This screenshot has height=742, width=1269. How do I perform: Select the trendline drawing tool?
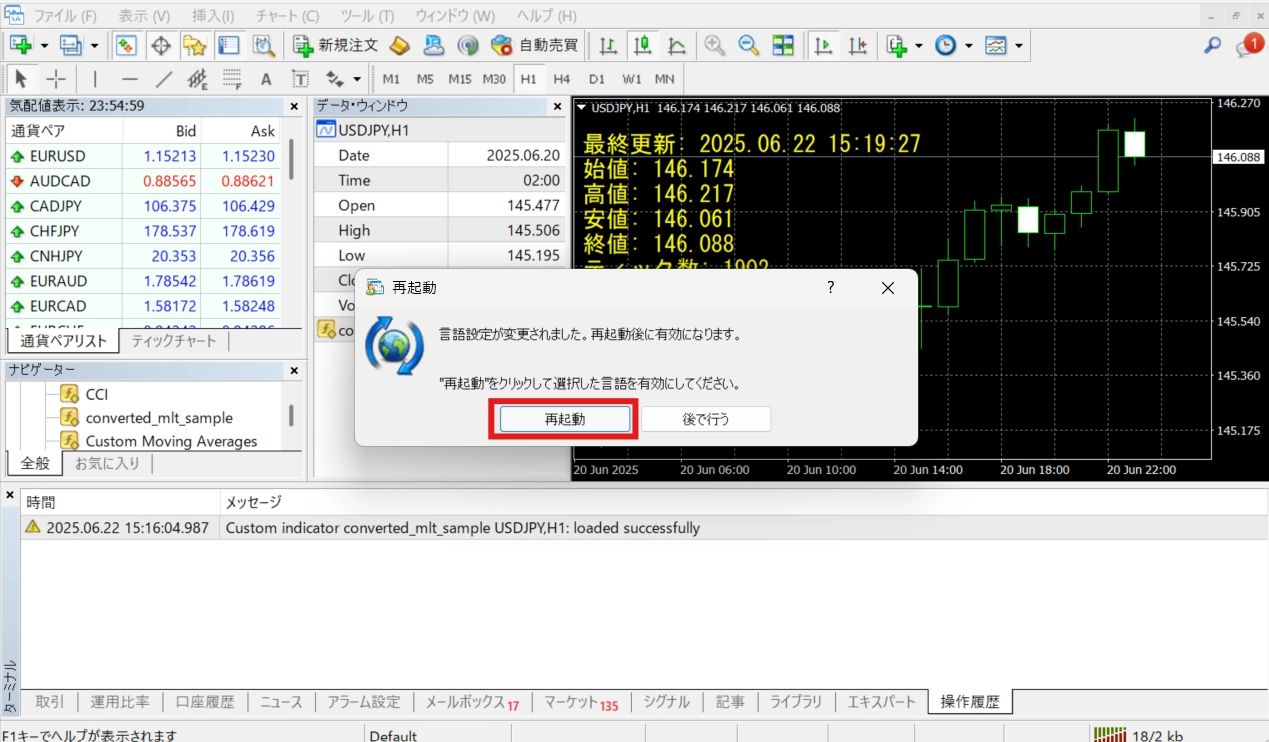click(x=164, y=79)
